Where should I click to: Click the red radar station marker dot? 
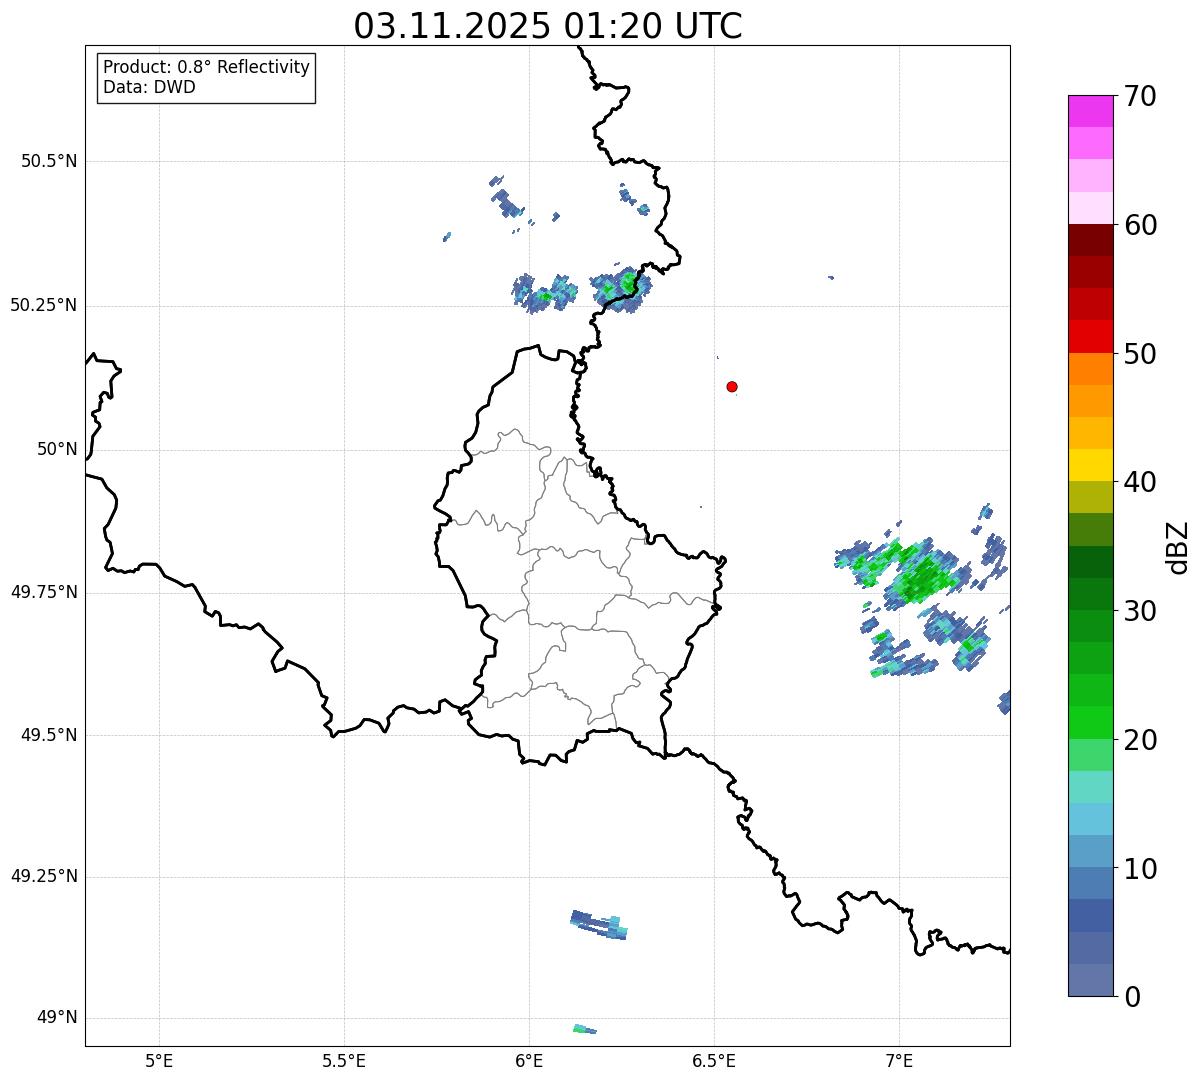click(x=732, y=387)
